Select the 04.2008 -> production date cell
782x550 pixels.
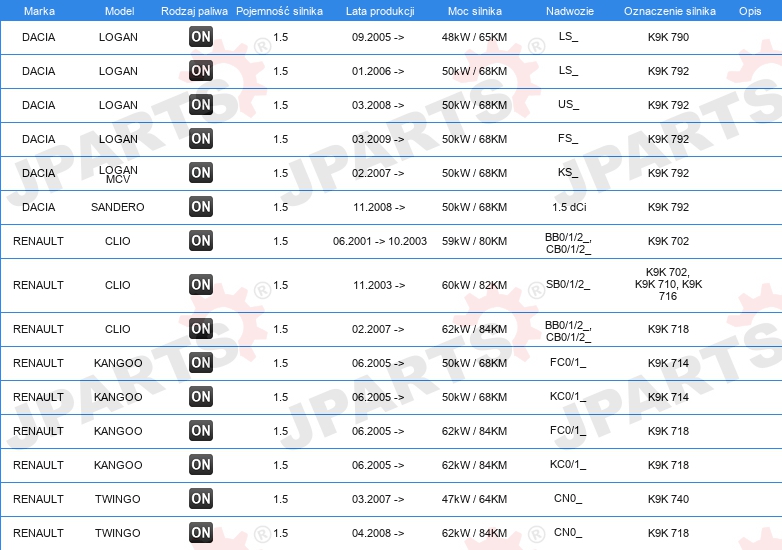(x=378, y=533)
